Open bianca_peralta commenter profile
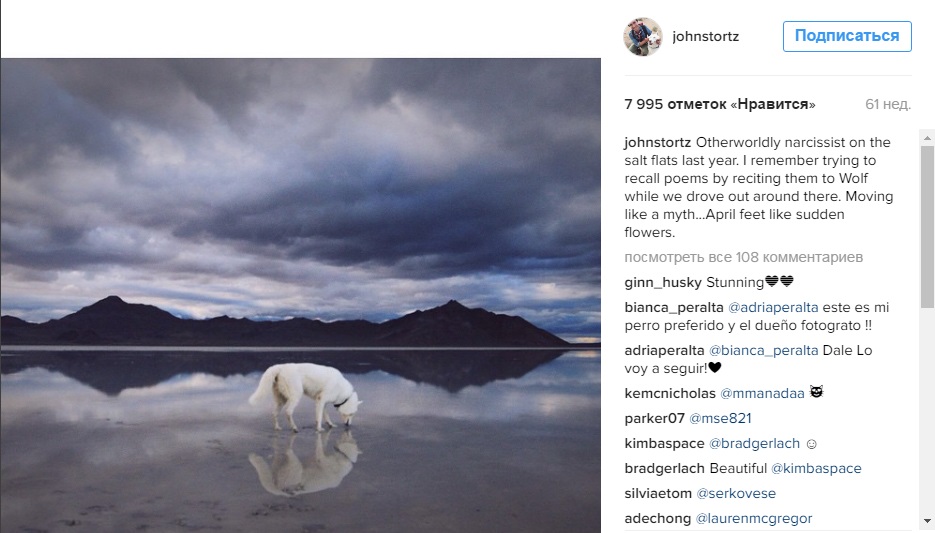This screenshot has width=935, height=533. [x=674, y=308]
